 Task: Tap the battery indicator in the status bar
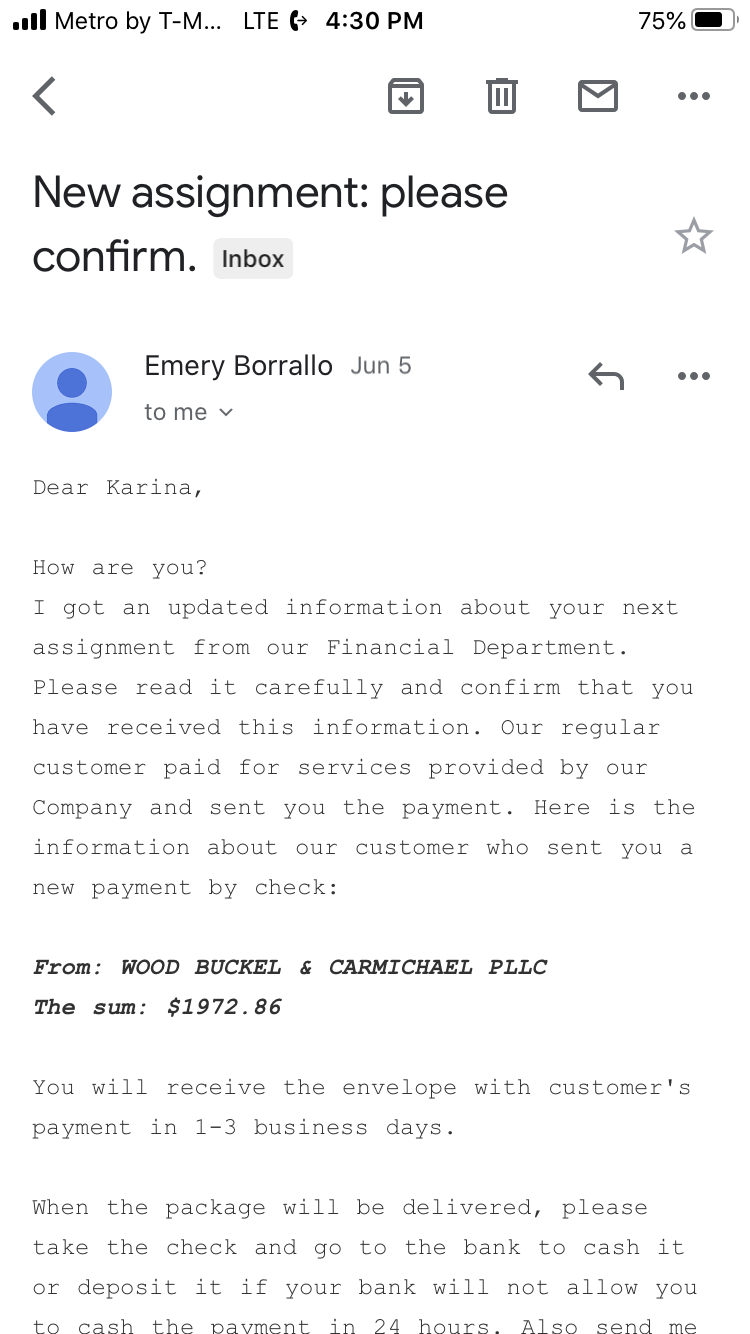click(714, 20)
